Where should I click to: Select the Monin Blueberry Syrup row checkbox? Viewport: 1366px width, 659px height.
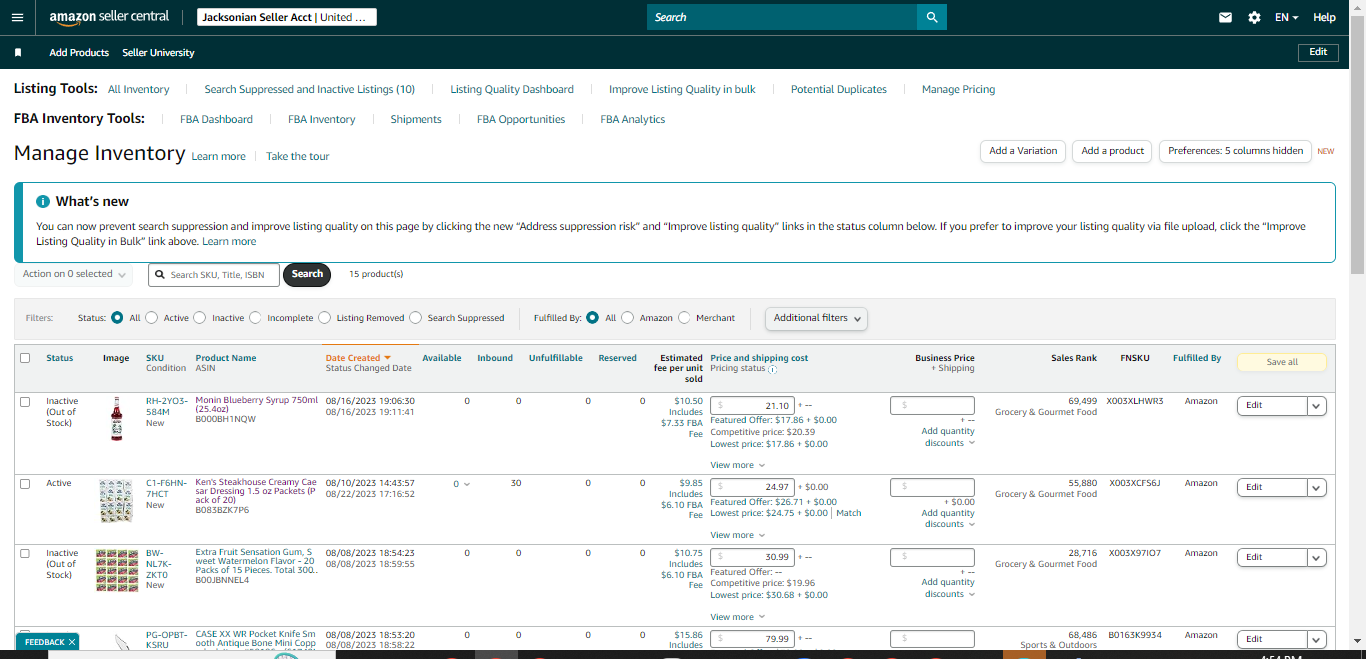click(x=25, y=401)
